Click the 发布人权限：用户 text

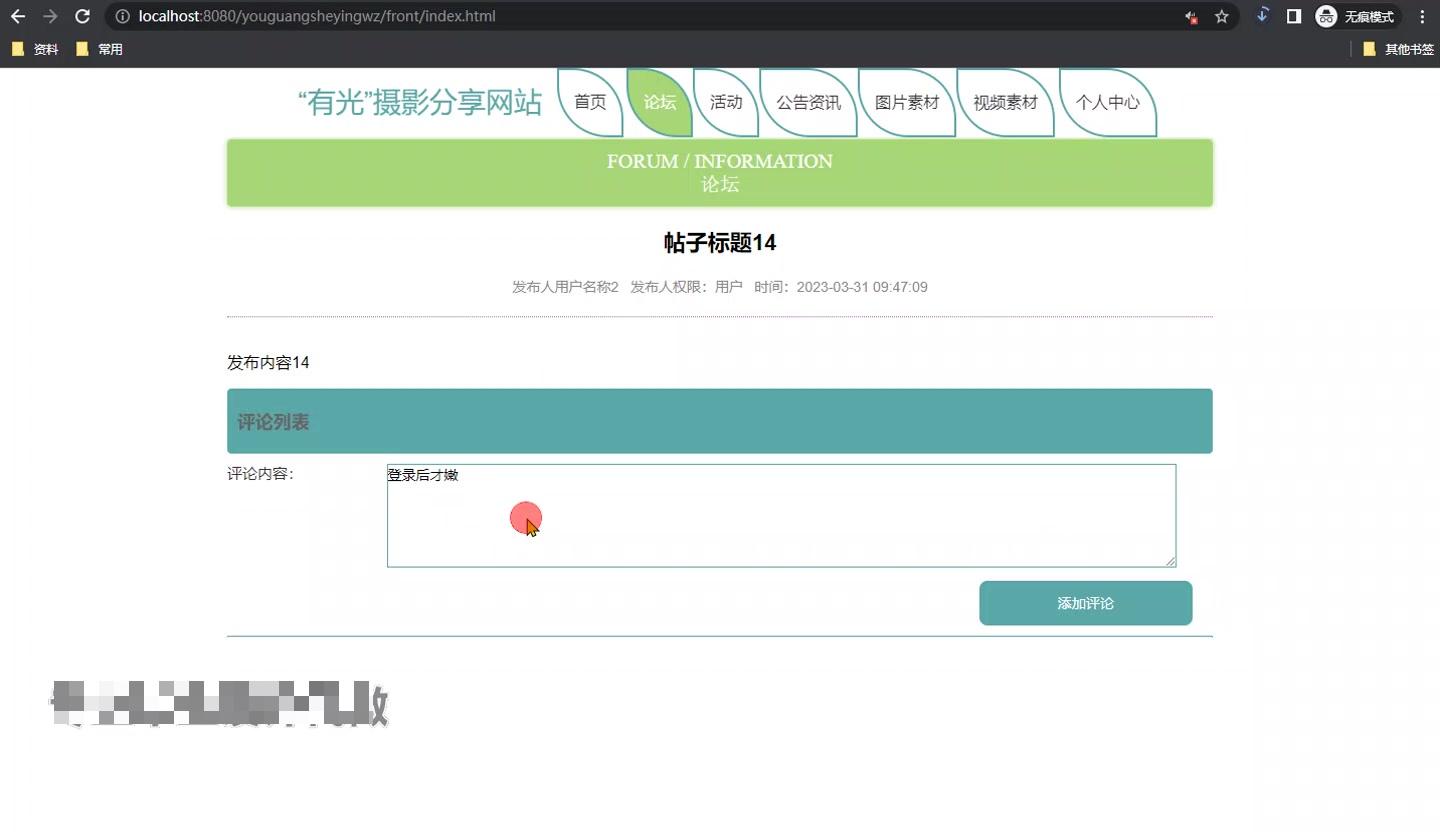[x=686, y=287]
